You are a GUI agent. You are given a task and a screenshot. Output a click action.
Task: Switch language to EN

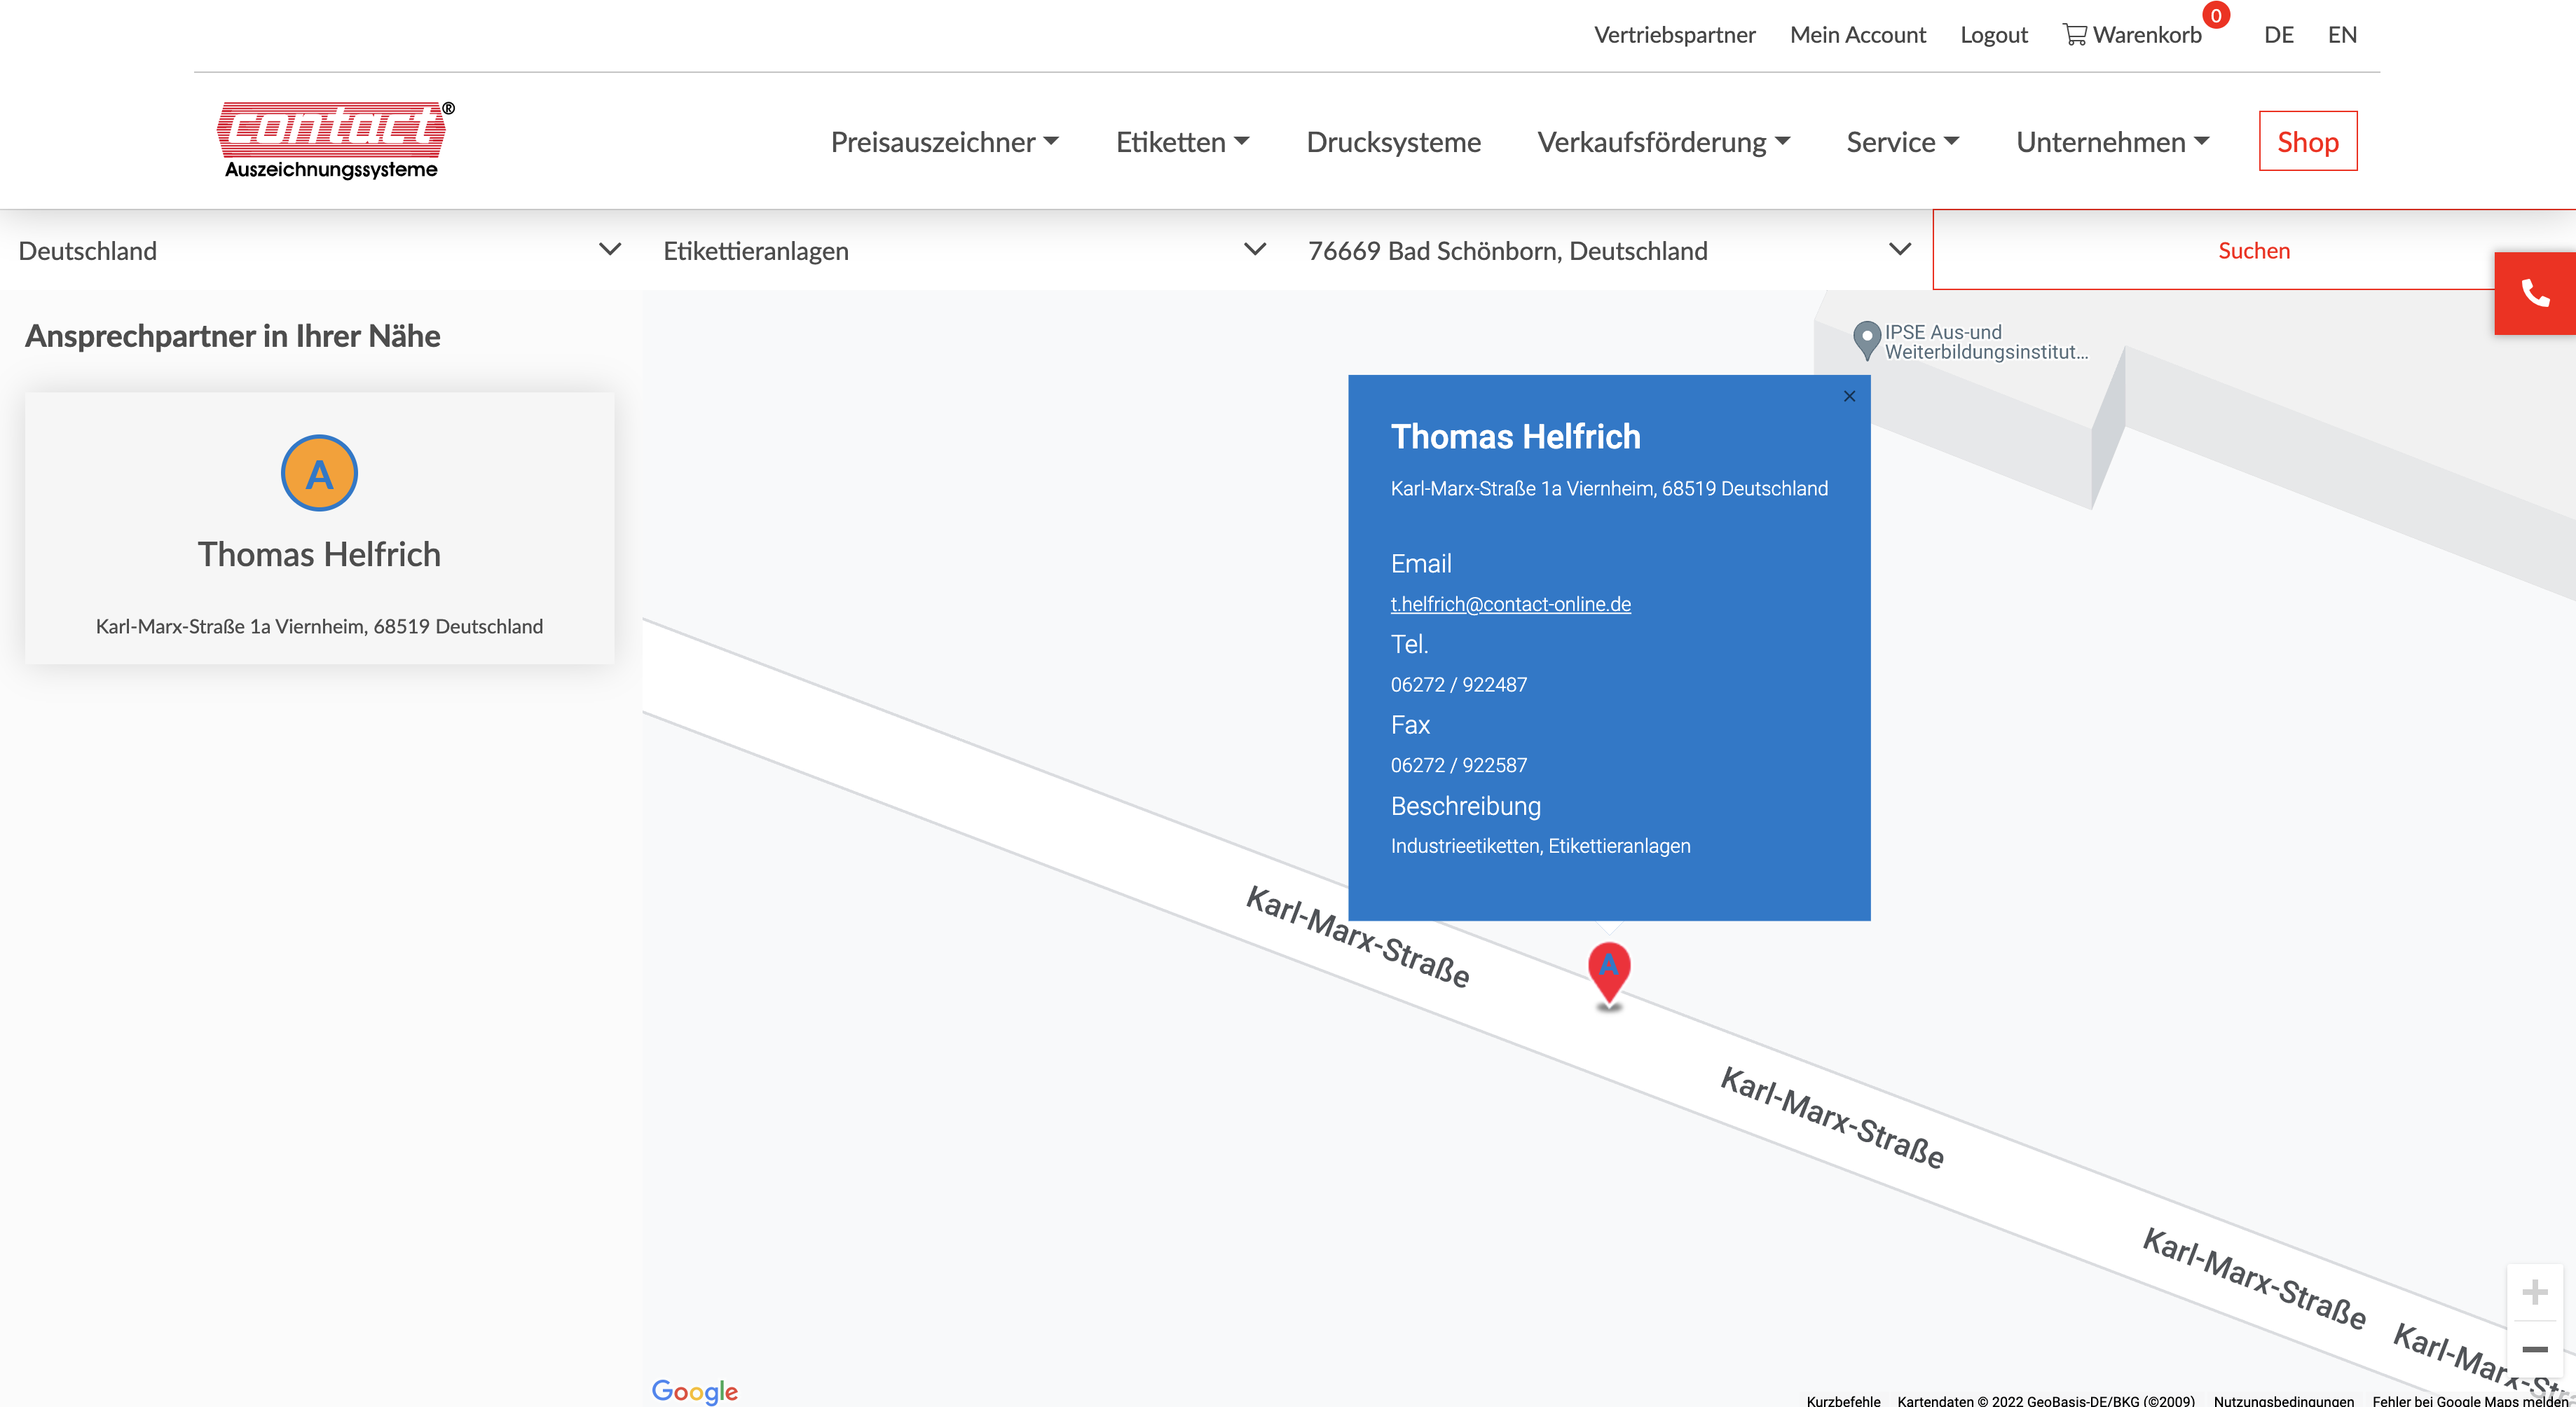coord(2341,35)
